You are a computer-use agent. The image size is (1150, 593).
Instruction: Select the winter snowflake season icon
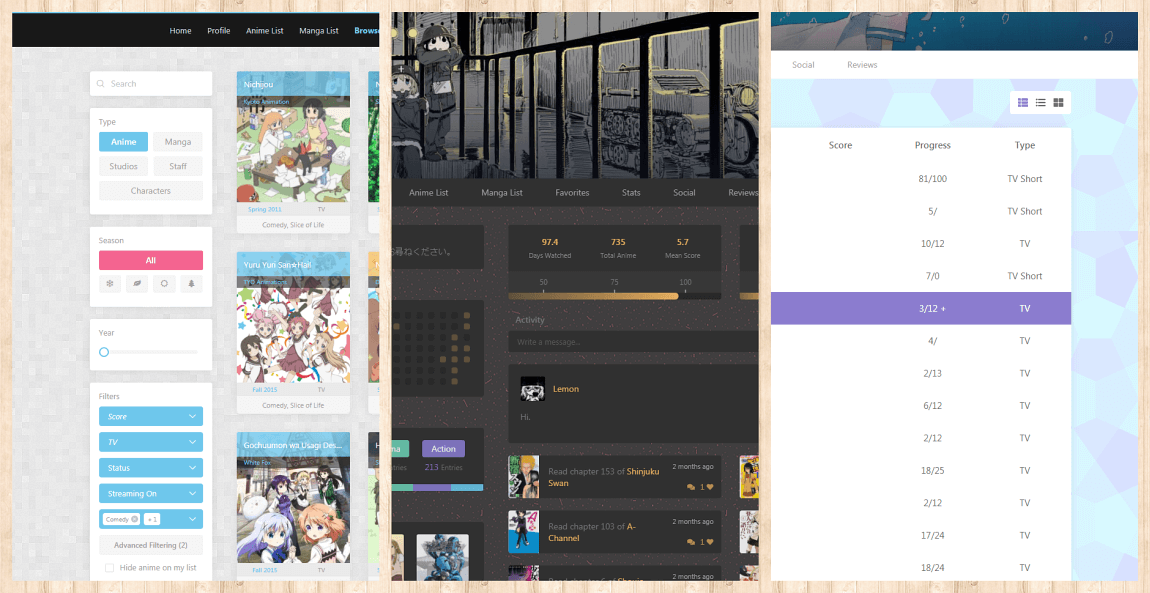(x=111, y=284)
